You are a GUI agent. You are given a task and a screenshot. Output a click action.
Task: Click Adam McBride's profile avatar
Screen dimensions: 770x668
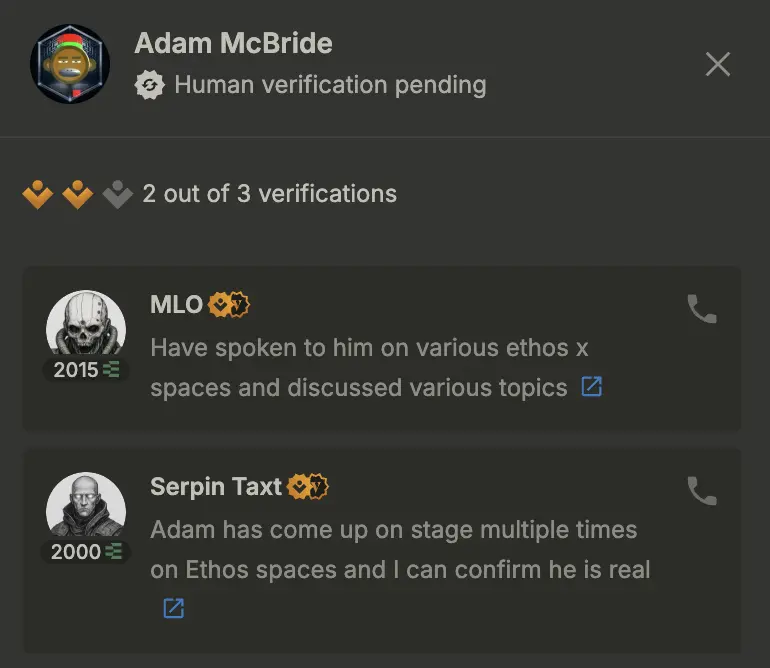pos(70,64)
